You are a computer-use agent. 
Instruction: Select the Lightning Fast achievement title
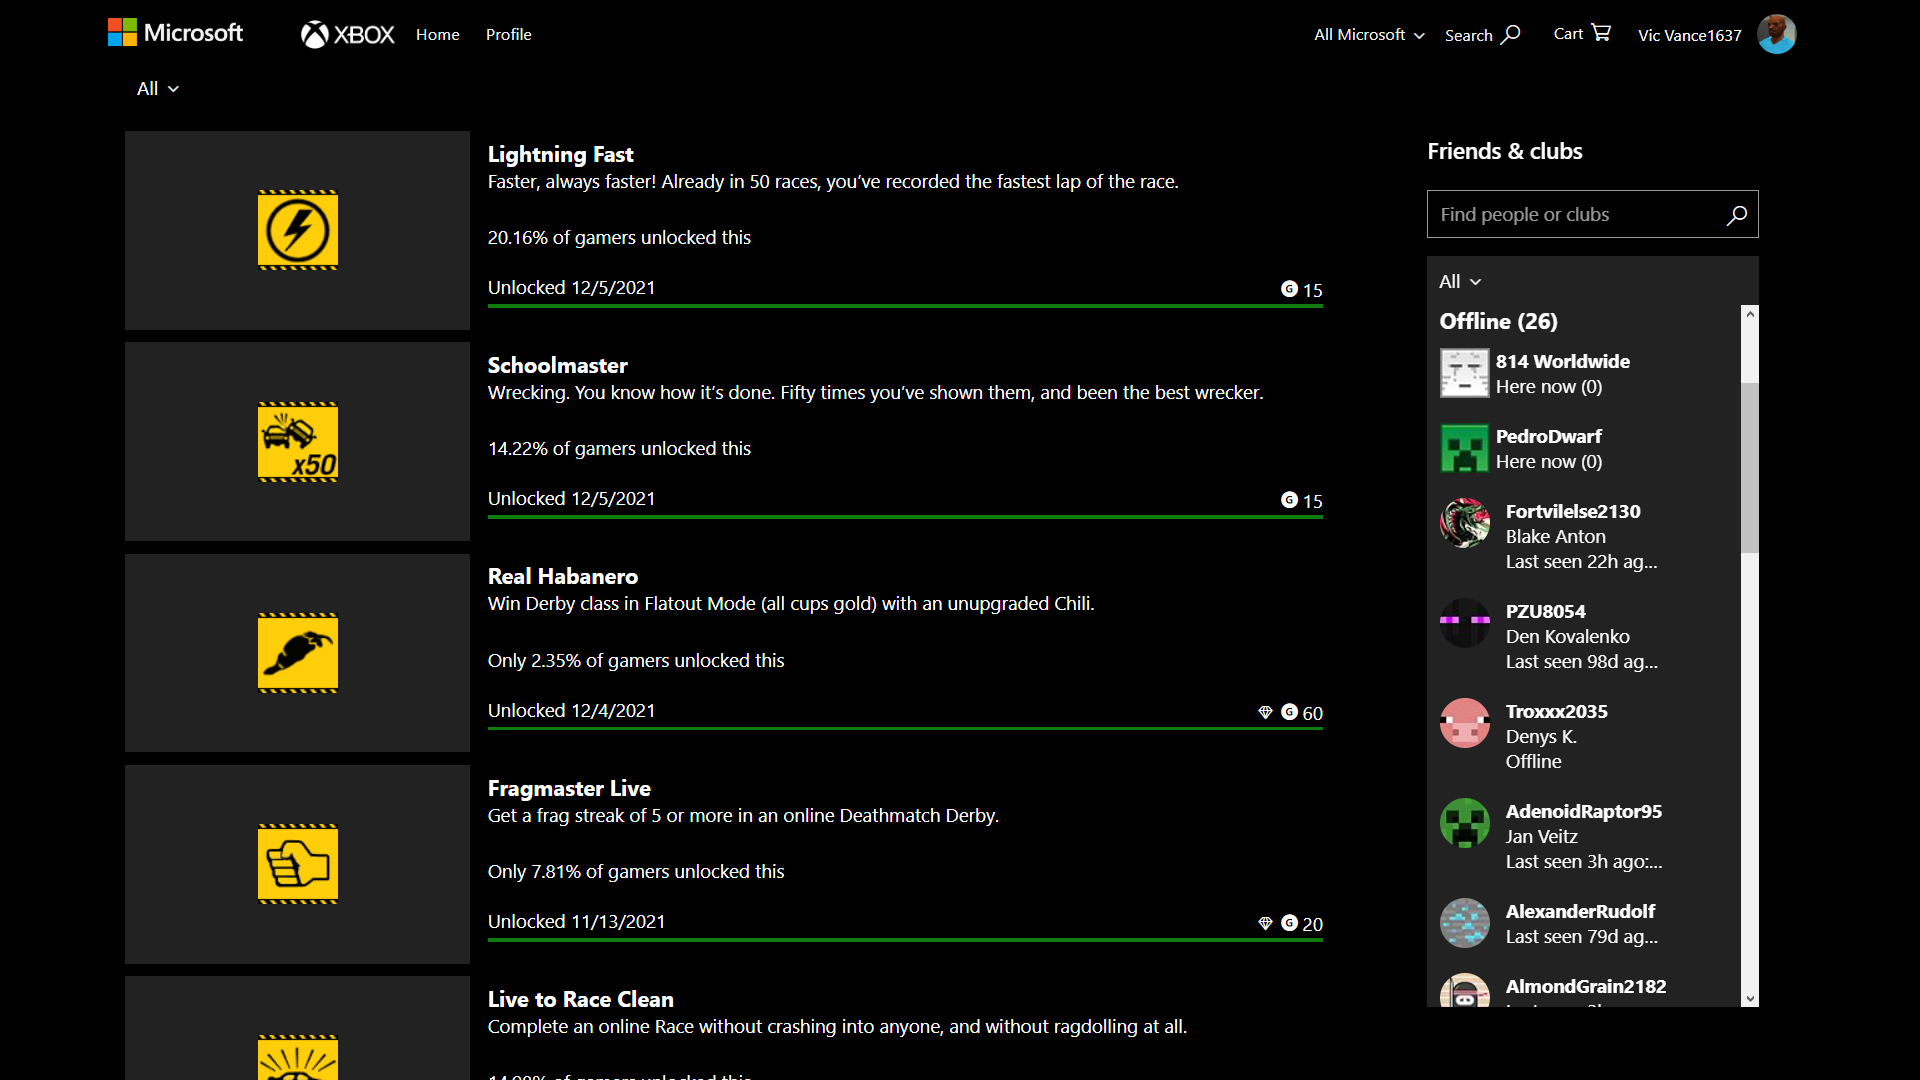pyautogui.click(x=560, y=154)
